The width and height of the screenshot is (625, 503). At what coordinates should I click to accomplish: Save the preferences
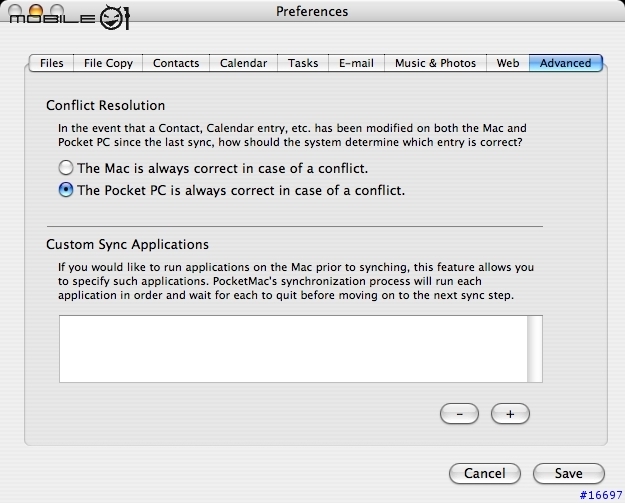tap(569, 474)
